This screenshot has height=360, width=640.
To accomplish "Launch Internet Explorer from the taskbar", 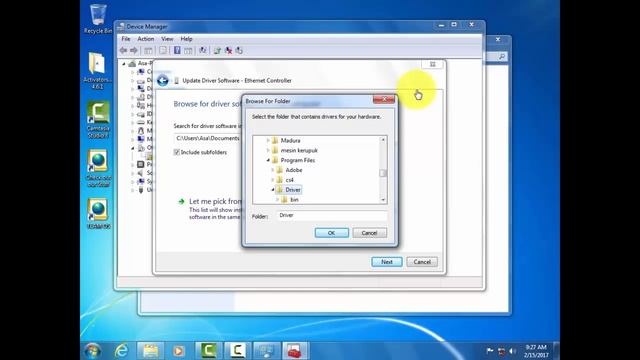I will click(x=122, y=351).
